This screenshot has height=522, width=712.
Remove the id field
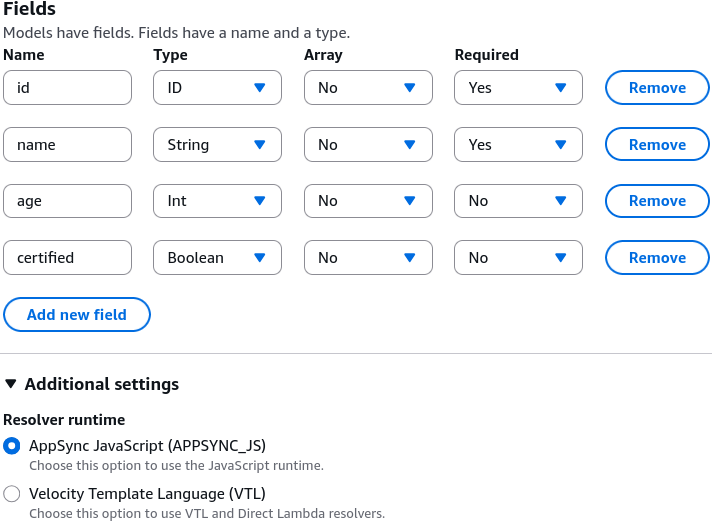(657, 88)
